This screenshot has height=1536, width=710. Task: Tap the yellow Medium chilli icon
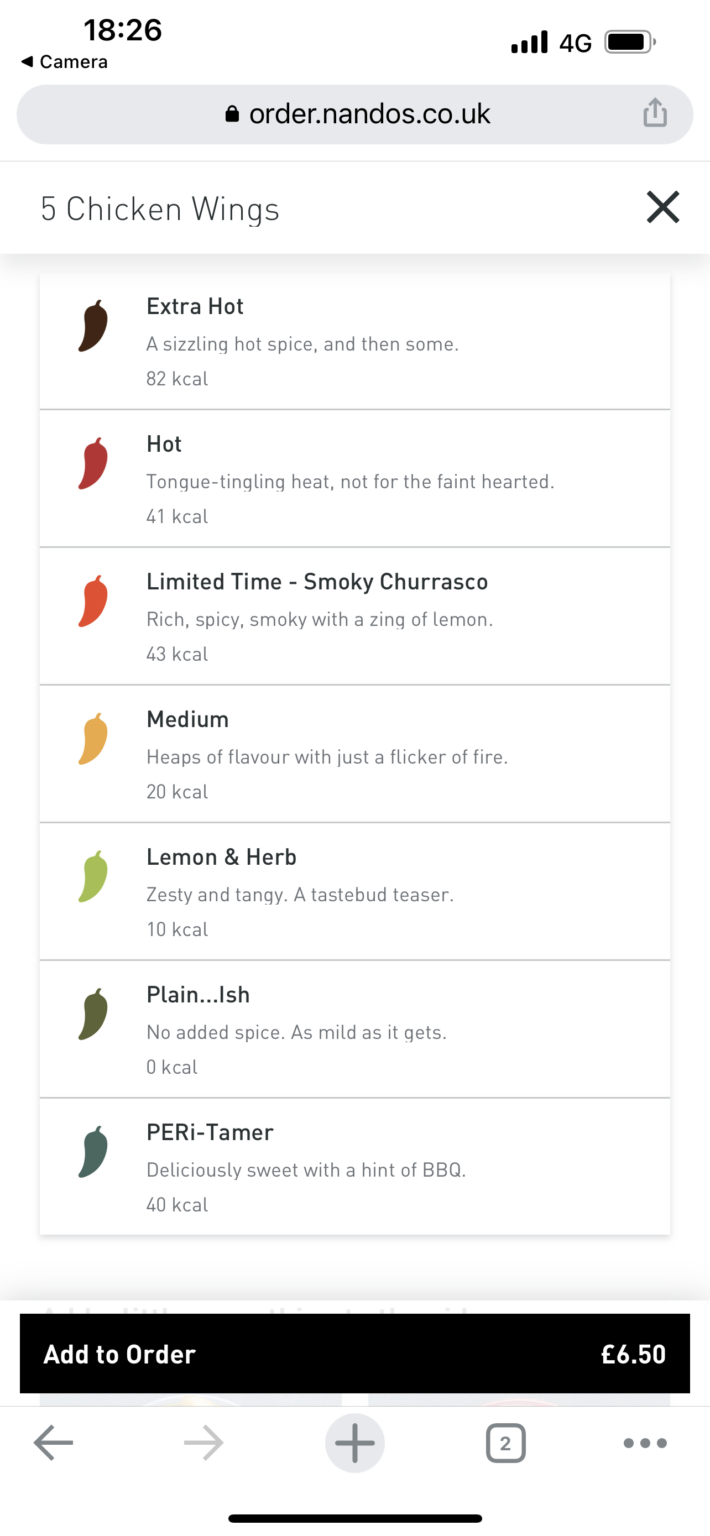click(x=93, y=740)
